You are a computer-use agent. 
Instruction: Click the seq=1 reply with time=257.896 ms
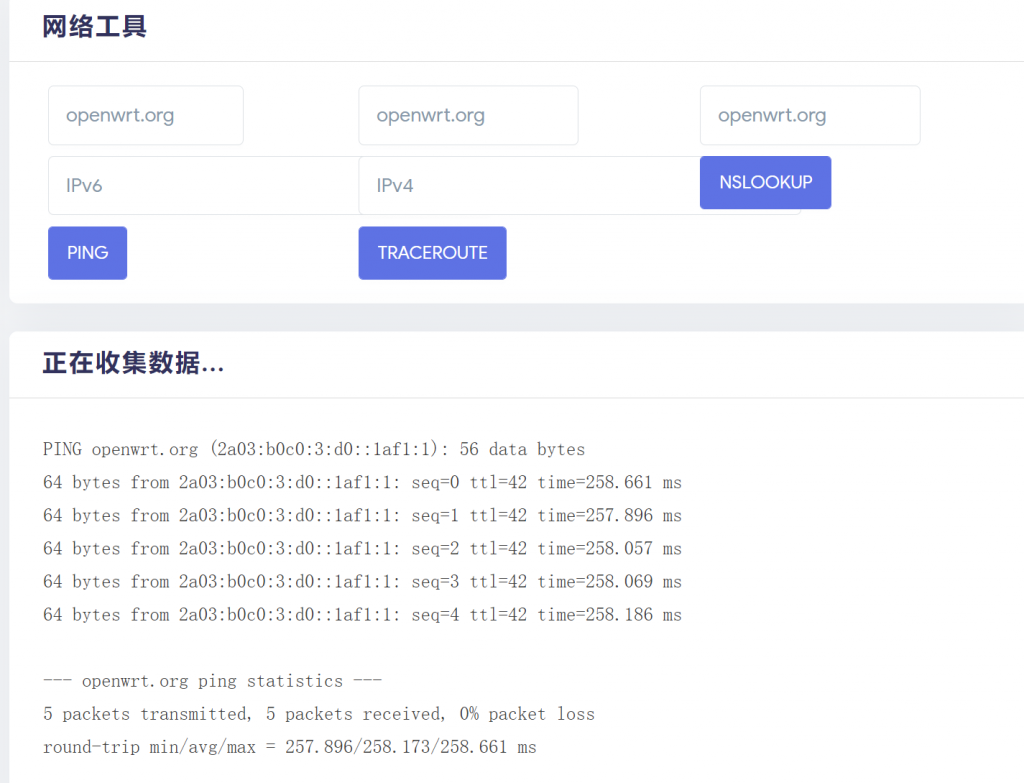[x=362, y=516]
